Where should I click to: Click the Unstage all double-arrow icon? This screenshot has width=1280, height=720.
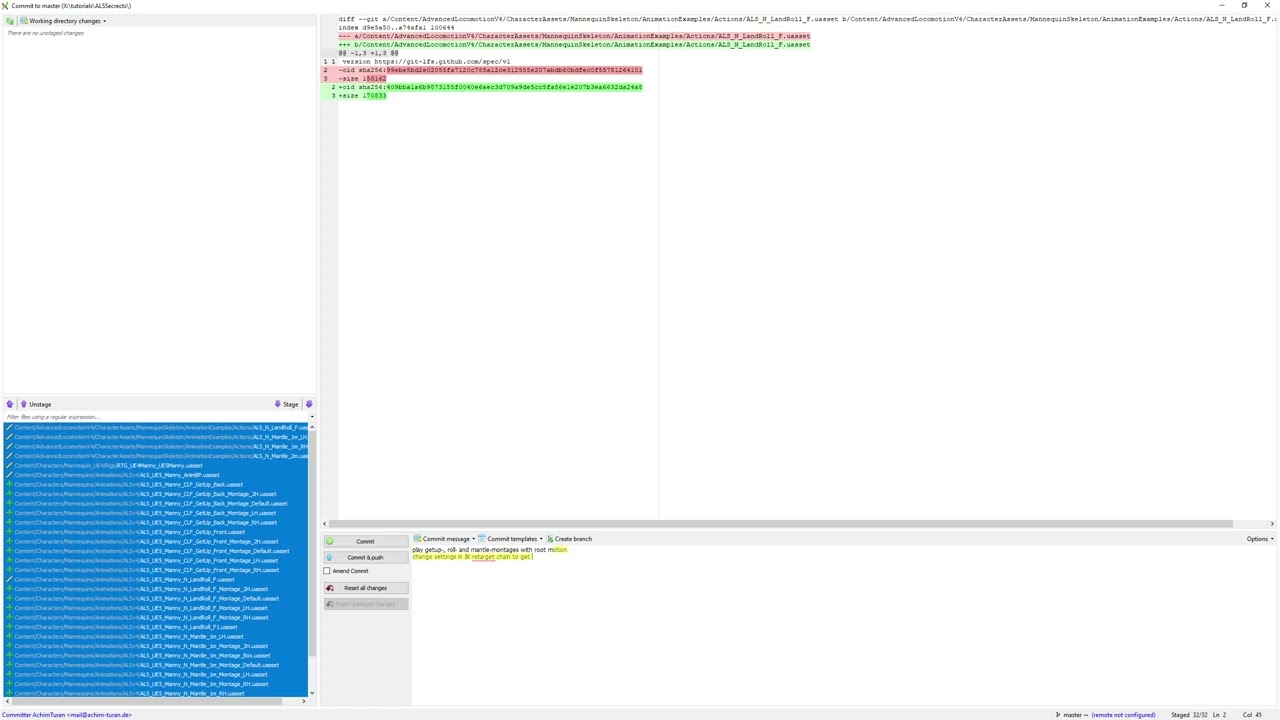tap(10, 404)
